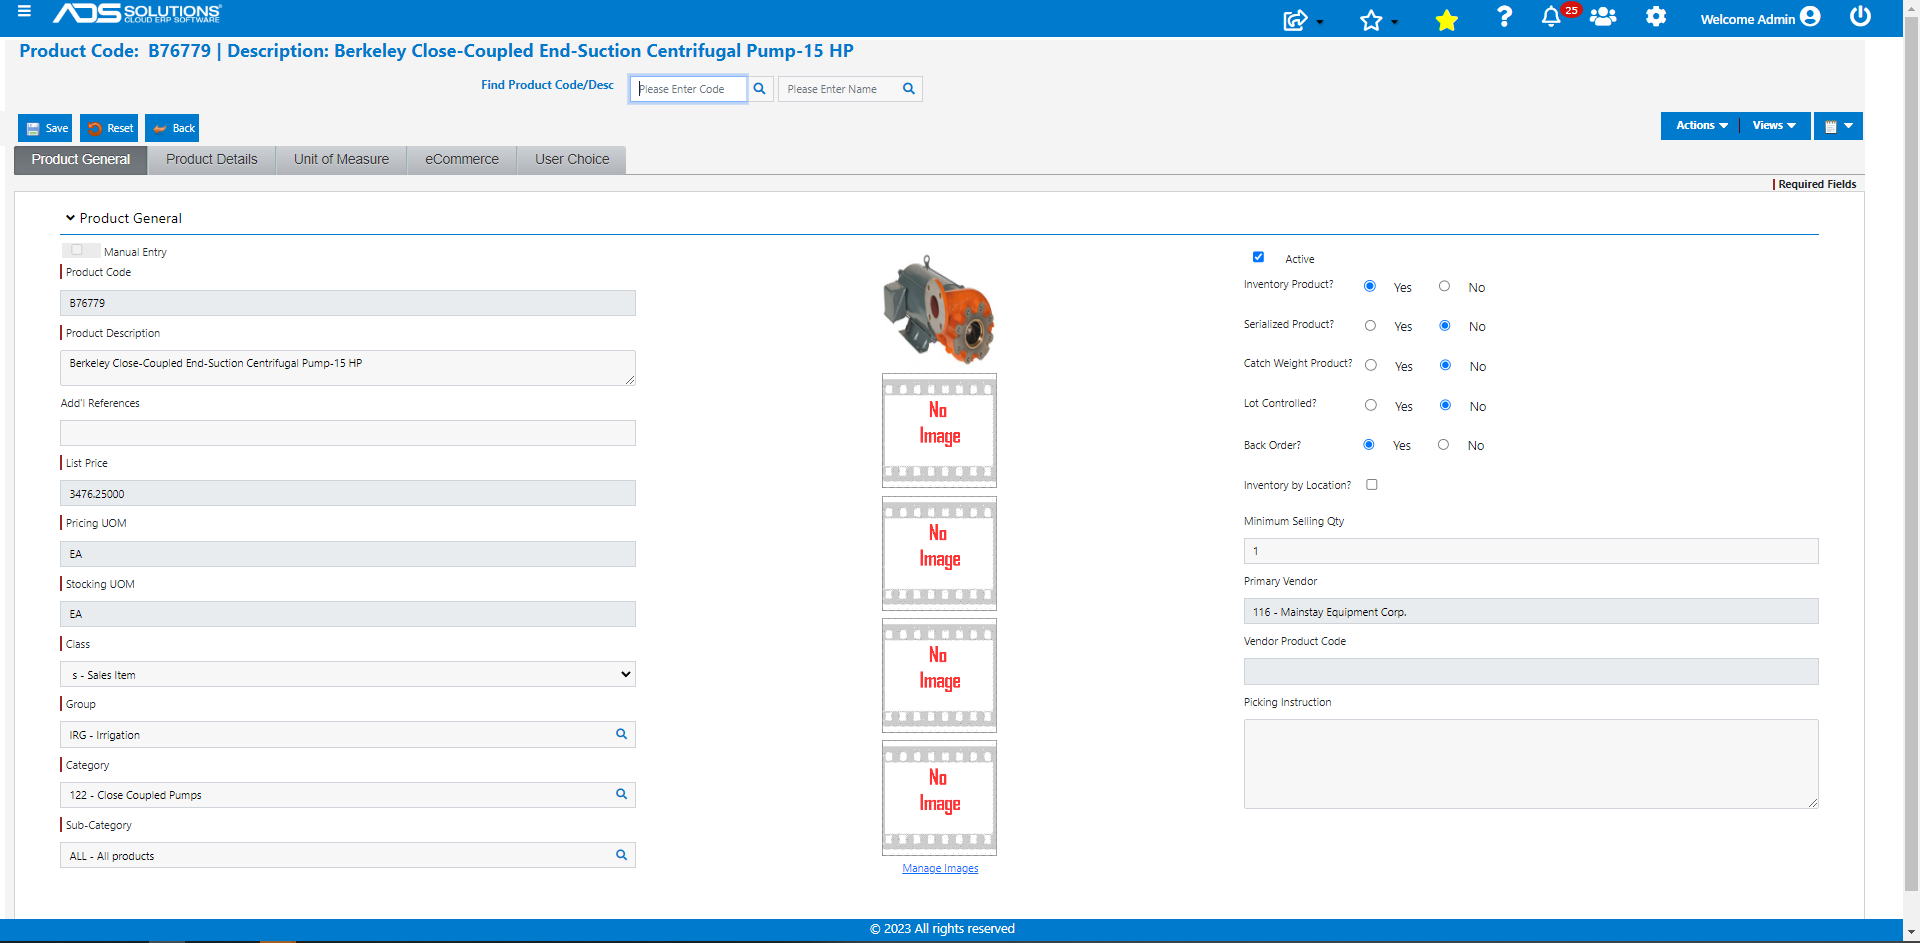This screenshot has width=1920, height=943.
Task: Open the Actions dropdown
Action: [x=1699, y=126]
